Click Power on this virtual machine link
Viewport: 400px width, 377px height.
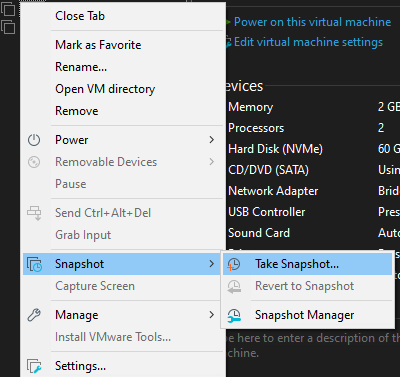tap(312, 22)
